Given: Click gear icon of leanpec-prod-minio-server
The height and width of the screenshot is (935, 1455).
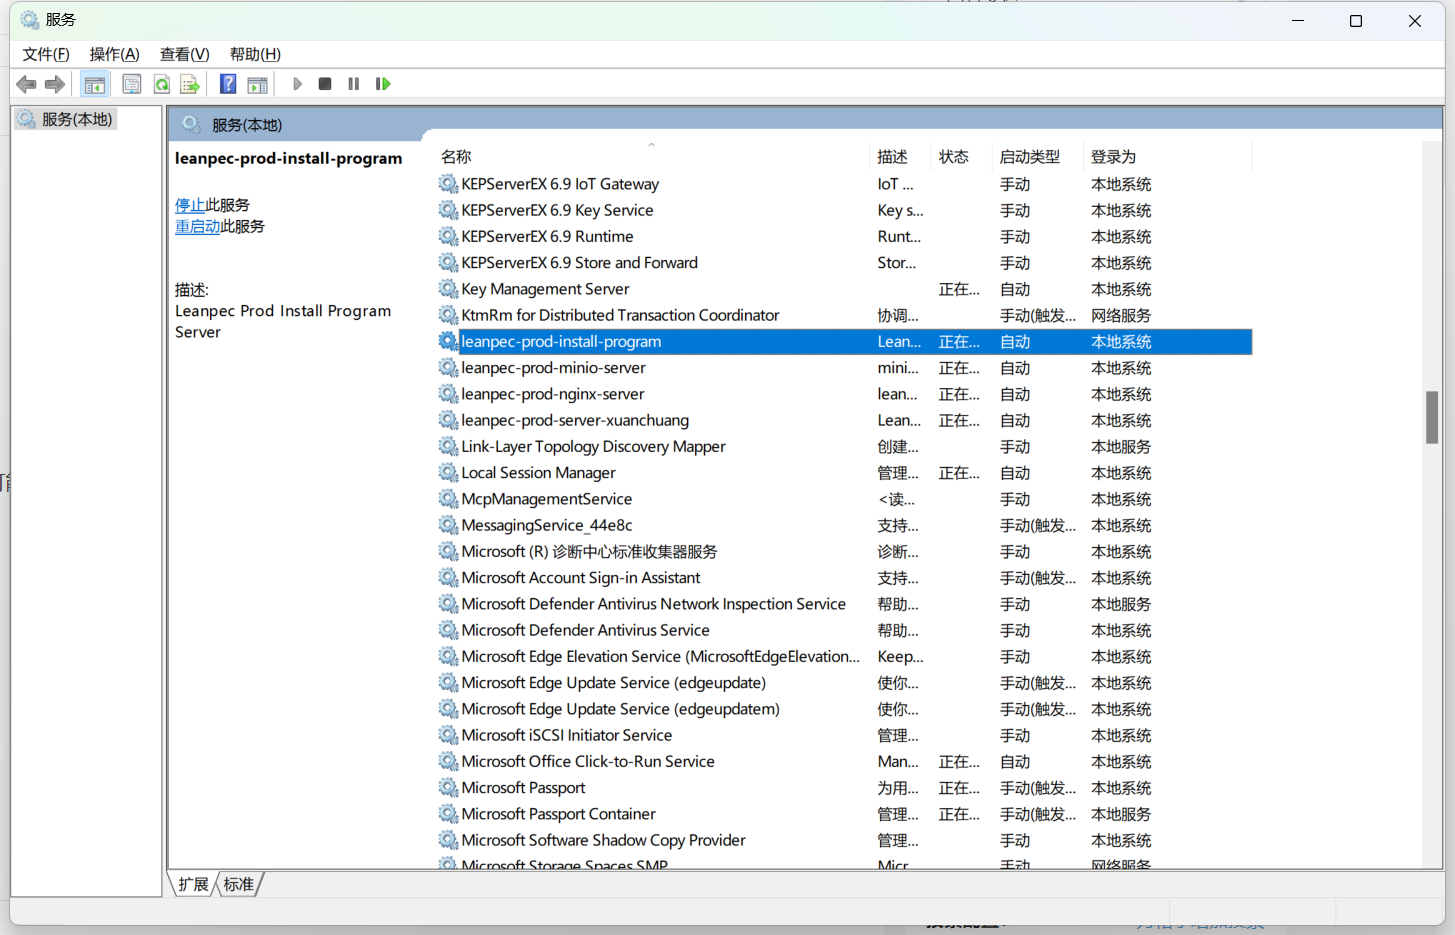Looking at the screenshot, I should 448,367.
